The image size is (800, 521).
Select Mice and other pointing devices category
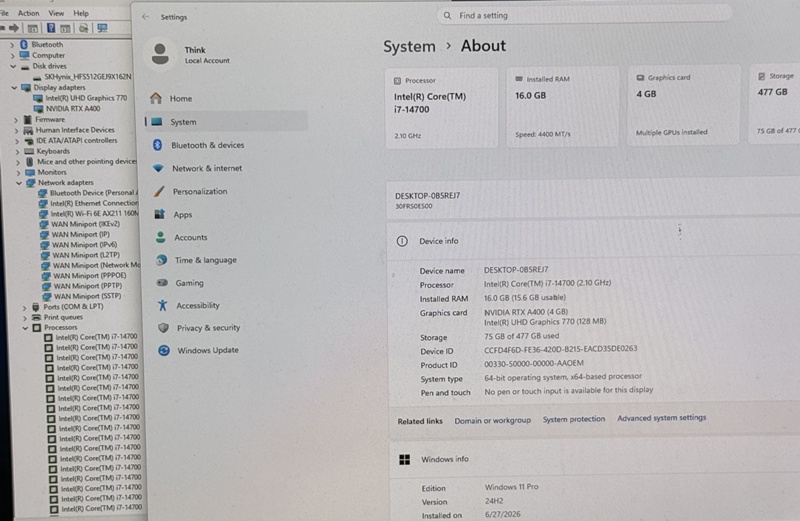tap(87, 162)
